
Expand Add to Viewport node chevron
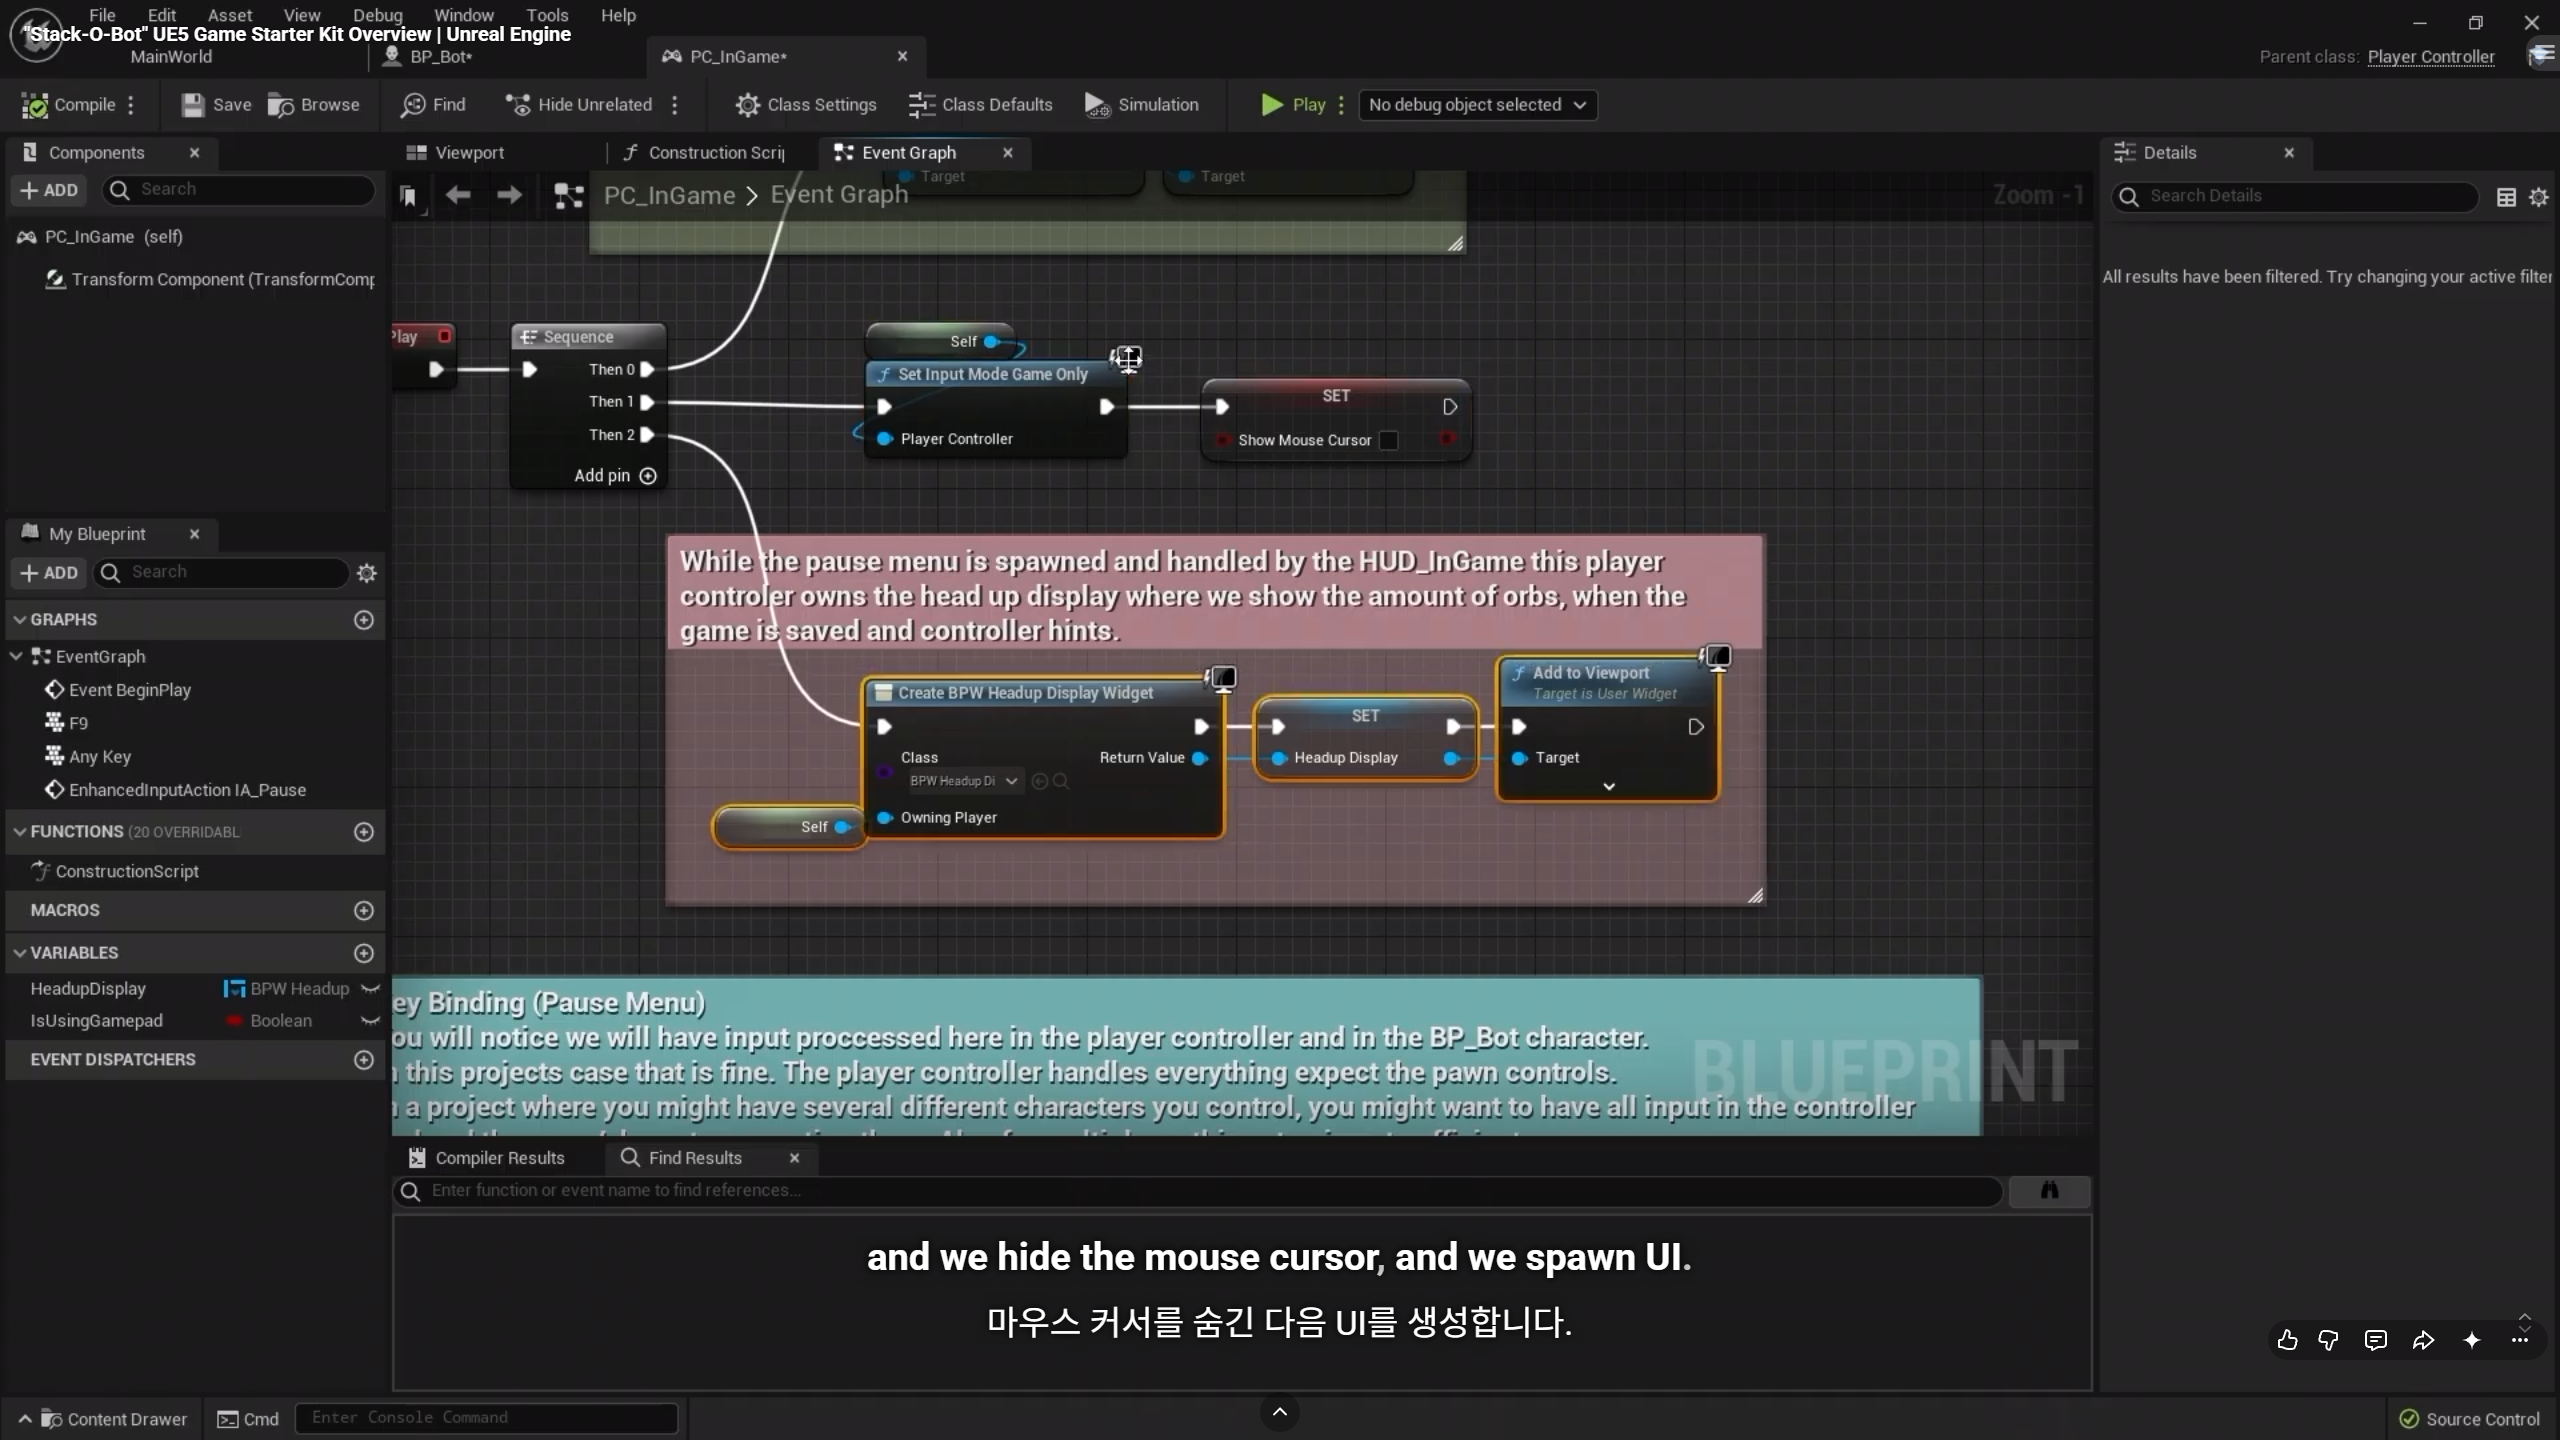(1609, 787)
